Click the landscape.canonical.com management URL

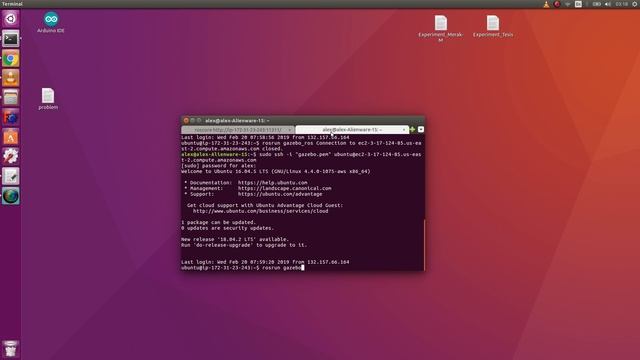tap(284, 189)
